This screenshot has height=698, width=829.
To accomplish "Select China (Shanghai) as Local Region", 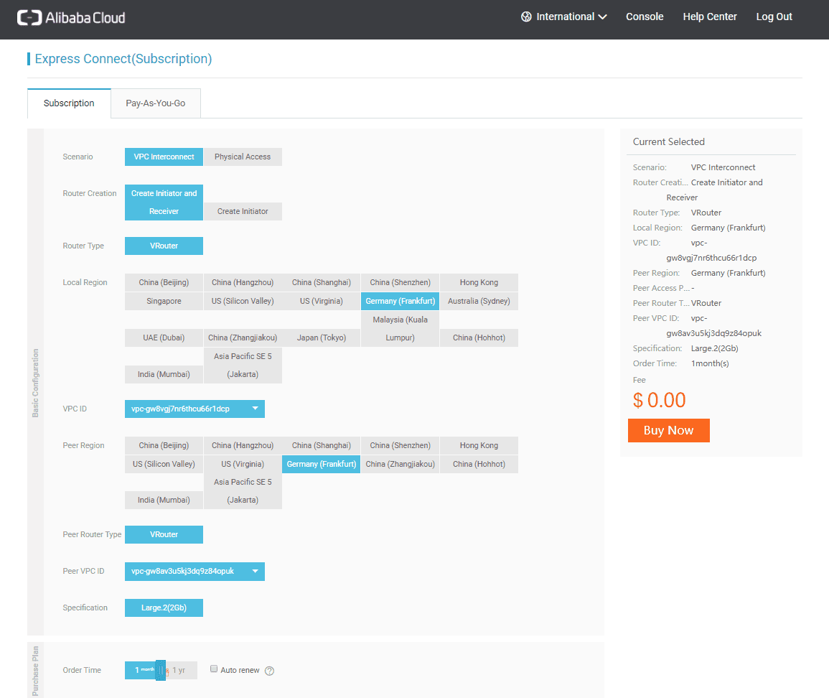I will 321,282.
